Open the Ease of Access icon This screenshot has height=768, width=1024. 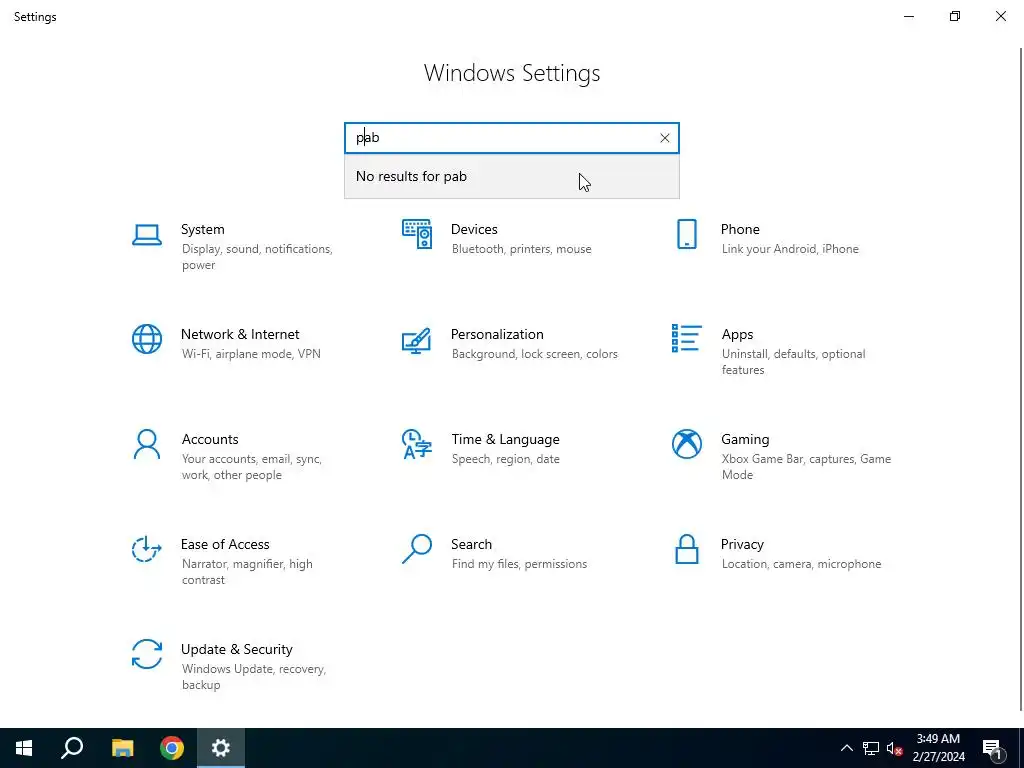[147, 549]
